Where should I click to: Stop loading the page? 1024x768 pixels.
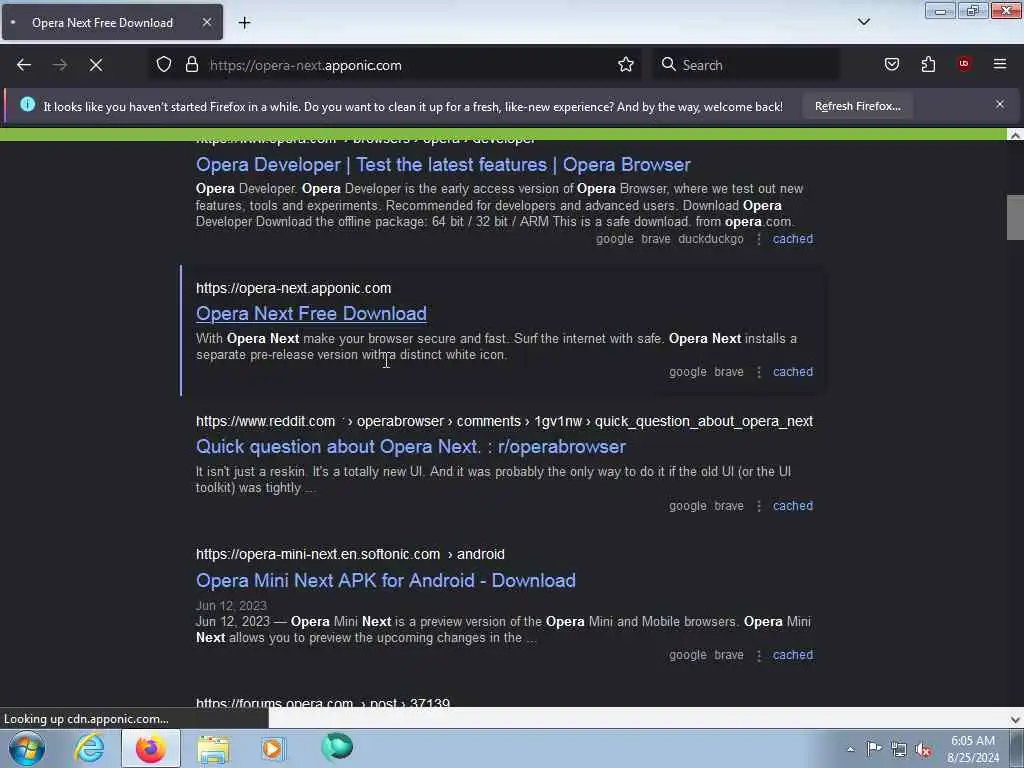[x=96, y=65]
